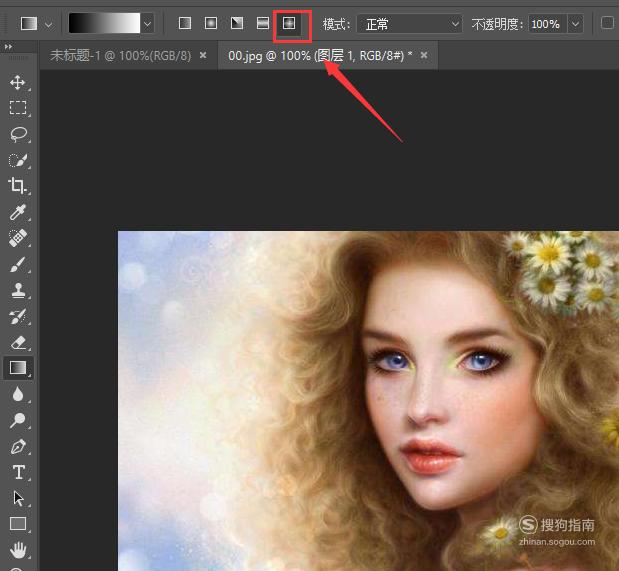Select the Clone Stamp tool
Image resolution: width=619 pixels, height=571 pixels.
click(18, 290)
